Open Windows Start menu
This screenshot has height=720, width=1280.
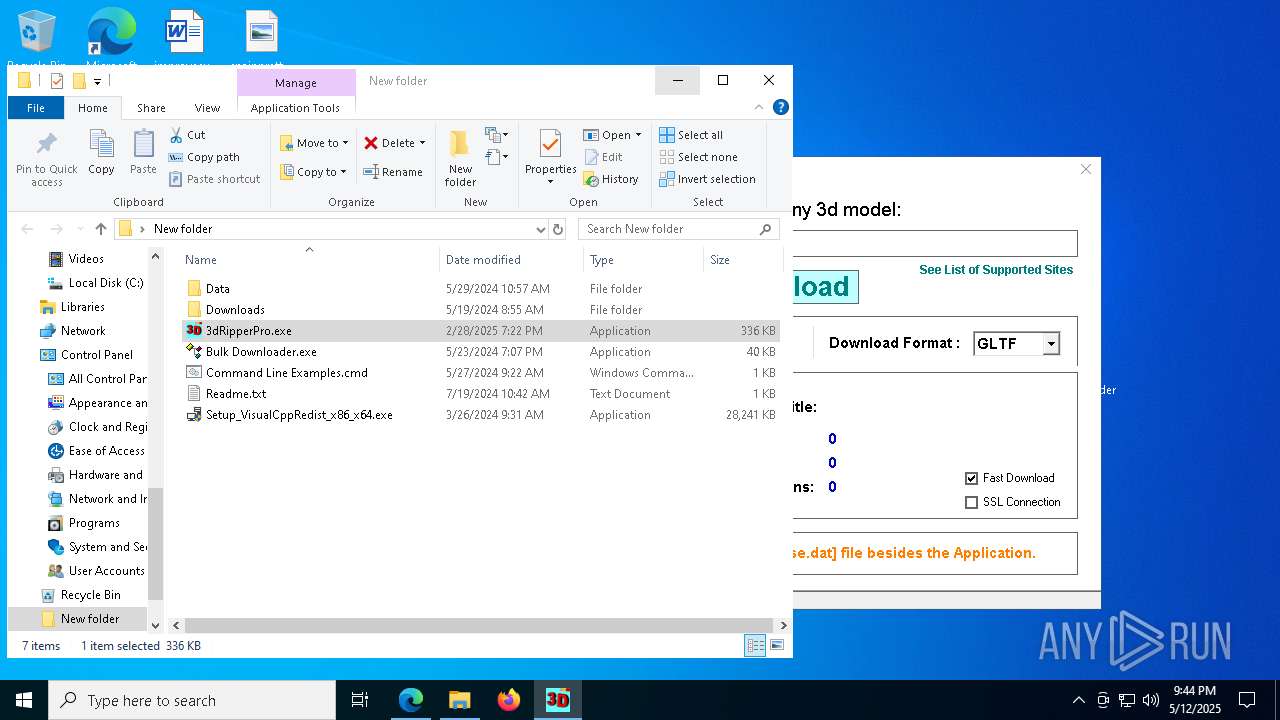click(24, 700)
